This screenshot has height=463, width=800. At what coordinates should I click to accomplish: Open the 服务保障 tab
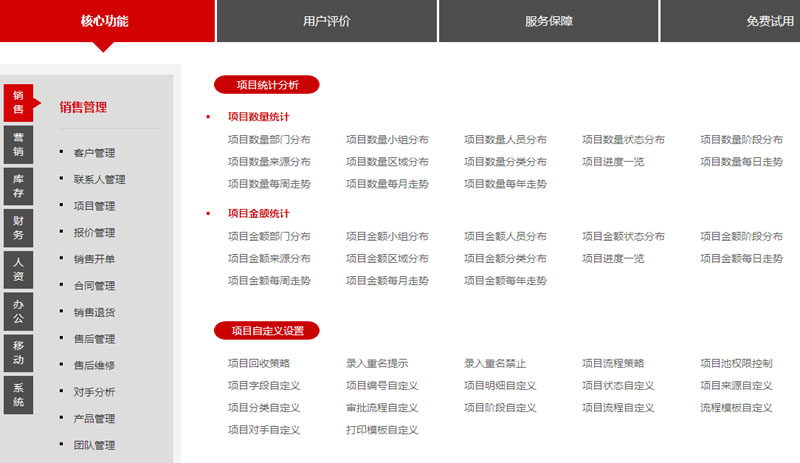pyautogui.click(x=548, y=21)
